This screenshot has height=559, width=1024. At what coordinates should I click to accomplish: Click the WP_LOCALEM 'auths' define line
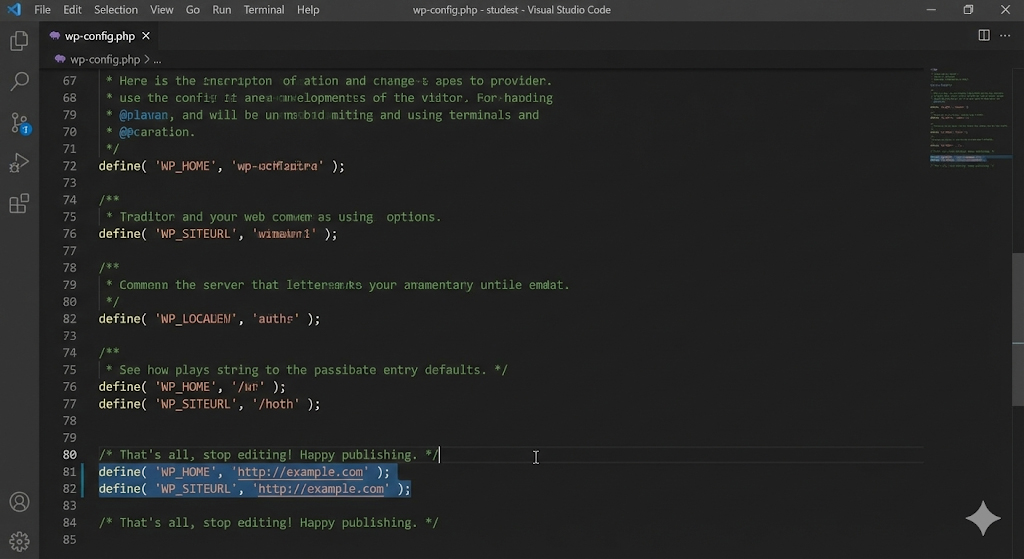click(x=210, y=319)
